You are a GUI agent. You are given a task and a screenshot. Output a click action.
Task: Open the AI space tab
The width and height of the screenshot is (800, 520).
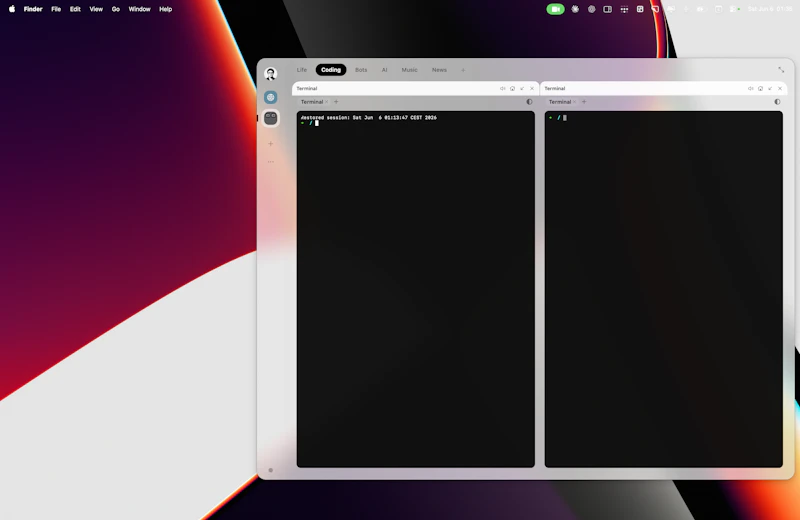coord(384,70)
